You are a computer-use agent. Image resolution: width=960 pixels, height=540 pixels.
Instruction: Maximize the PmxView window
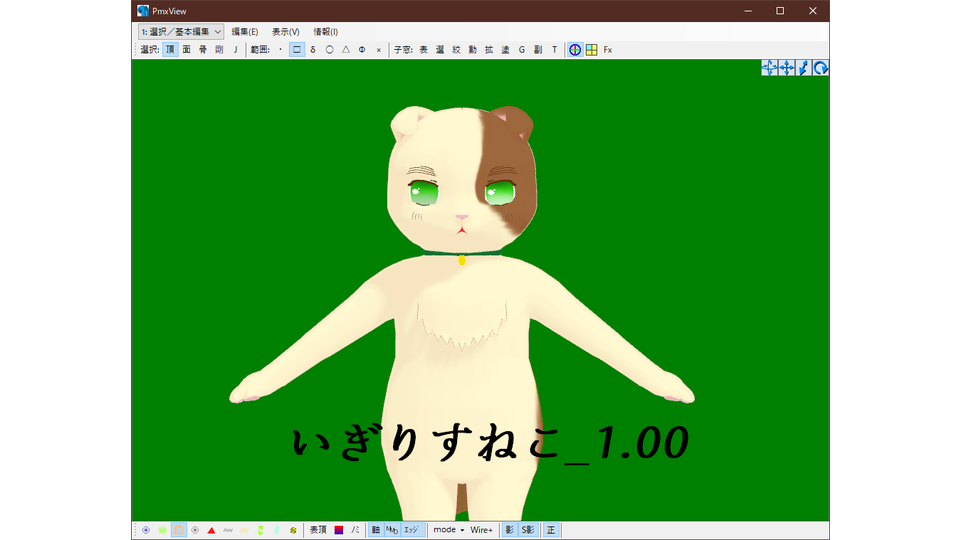[x=780, y=10]
